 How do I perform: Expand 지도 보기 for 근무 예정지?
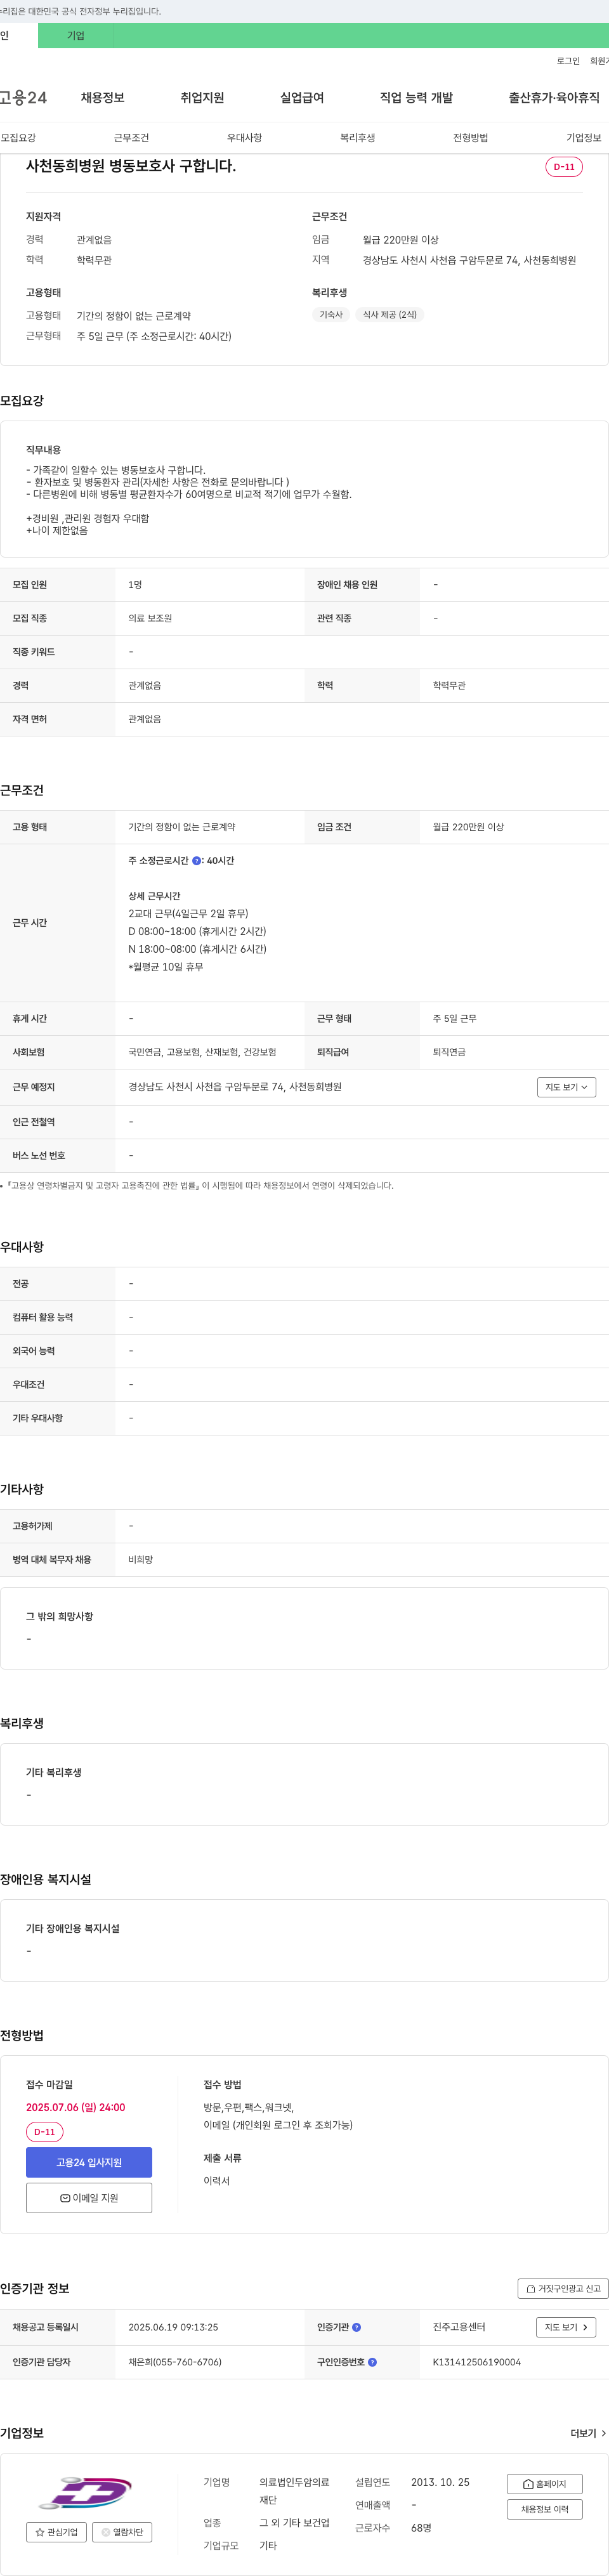click(566, 1087)
